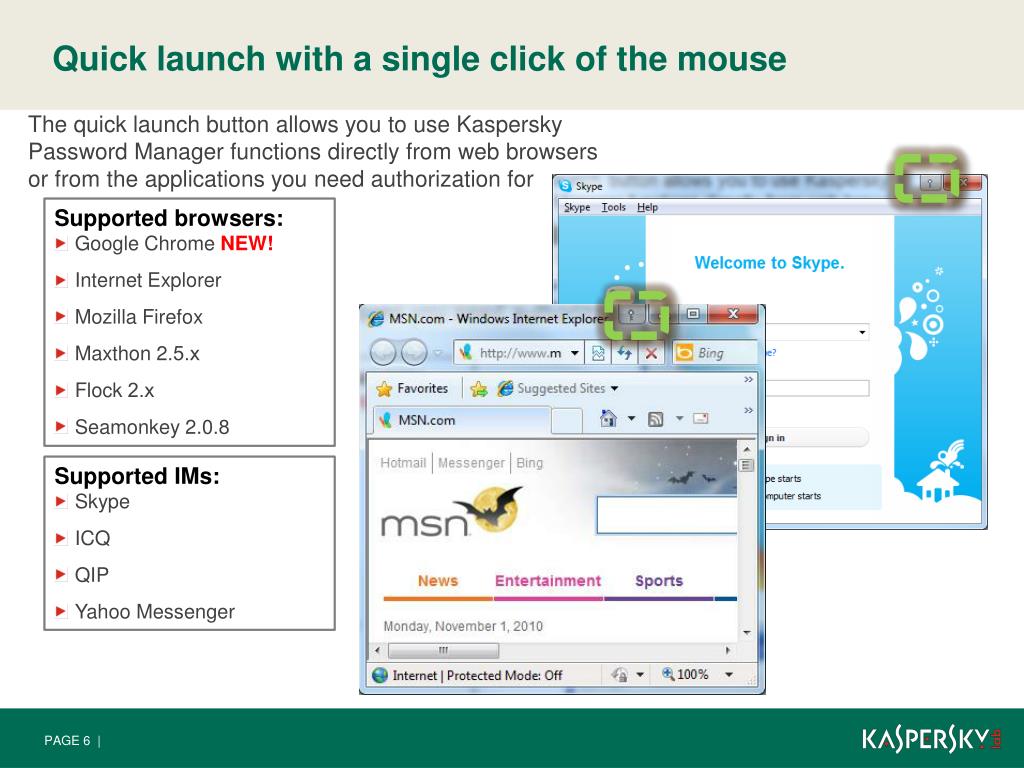Viewport: 1024px width, 768px height.
Task: Open the Bing link on MSN page
Action: point(530,463)
